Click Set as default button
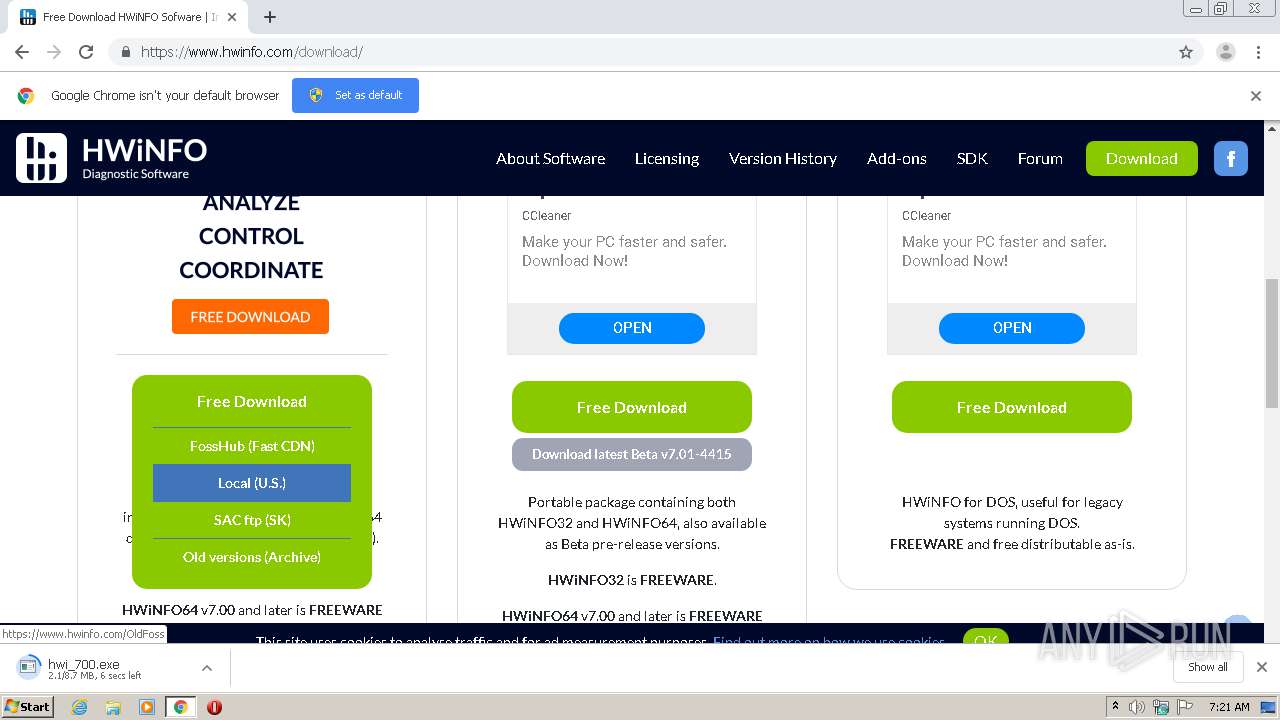1280x720 pixels. (355, 95)
